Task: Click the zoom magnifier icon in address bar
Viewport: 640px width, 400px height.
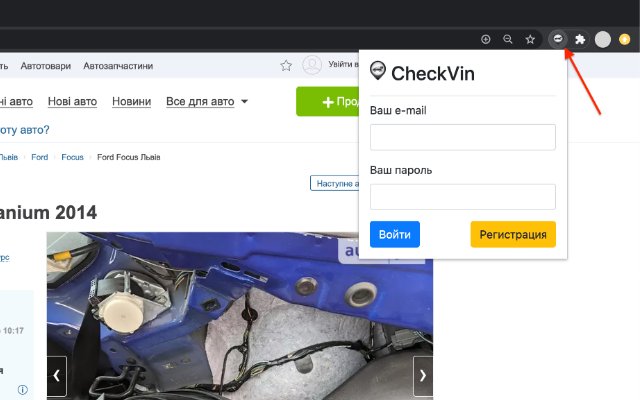Action: [x=508, y=39]
